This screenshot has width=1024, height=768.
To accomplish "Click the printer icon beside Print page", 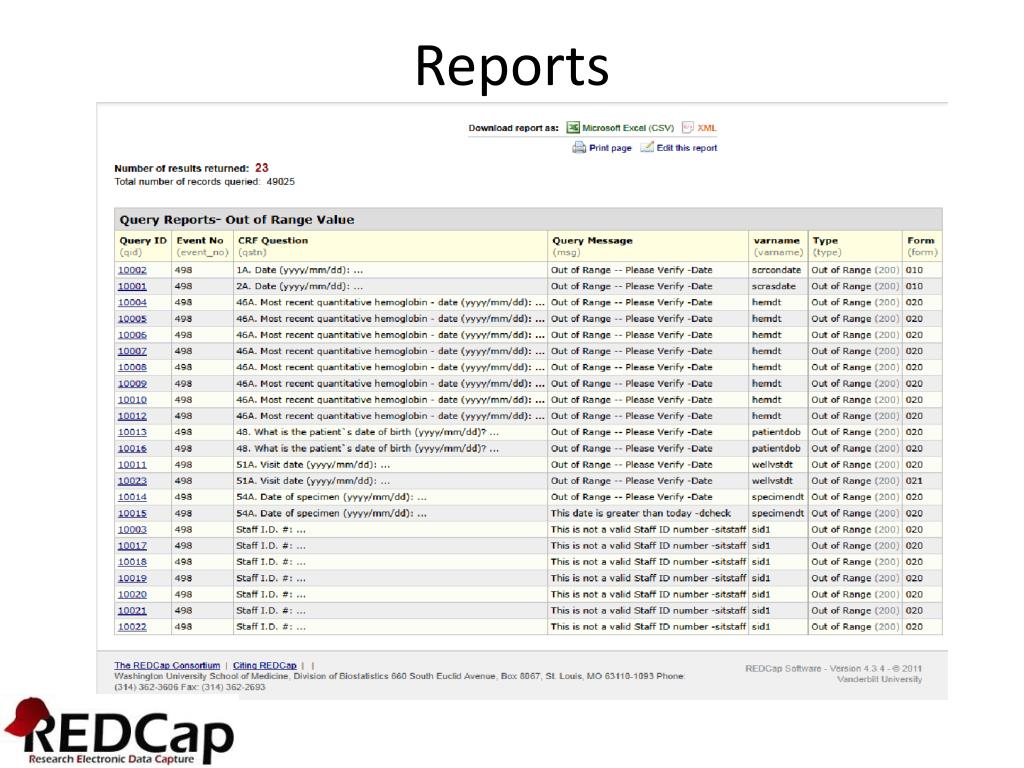I will coord(579,148).
